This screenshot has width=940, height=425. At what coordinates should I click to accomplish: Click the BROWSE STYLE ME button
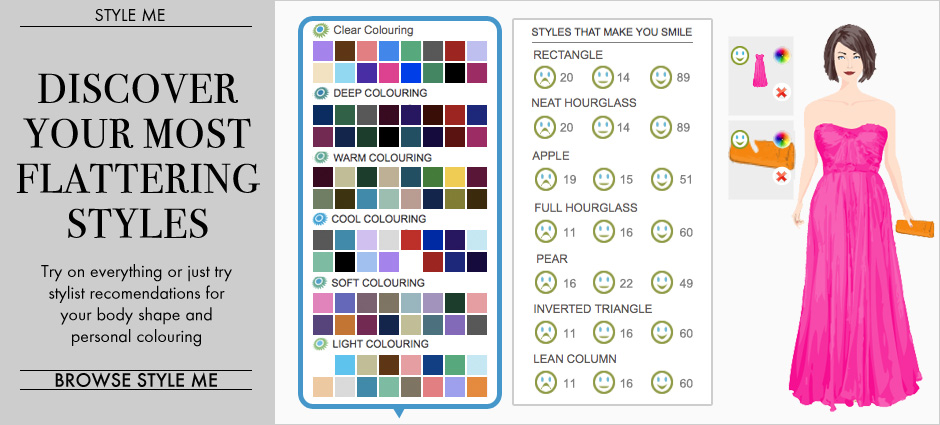click(136, 380)
